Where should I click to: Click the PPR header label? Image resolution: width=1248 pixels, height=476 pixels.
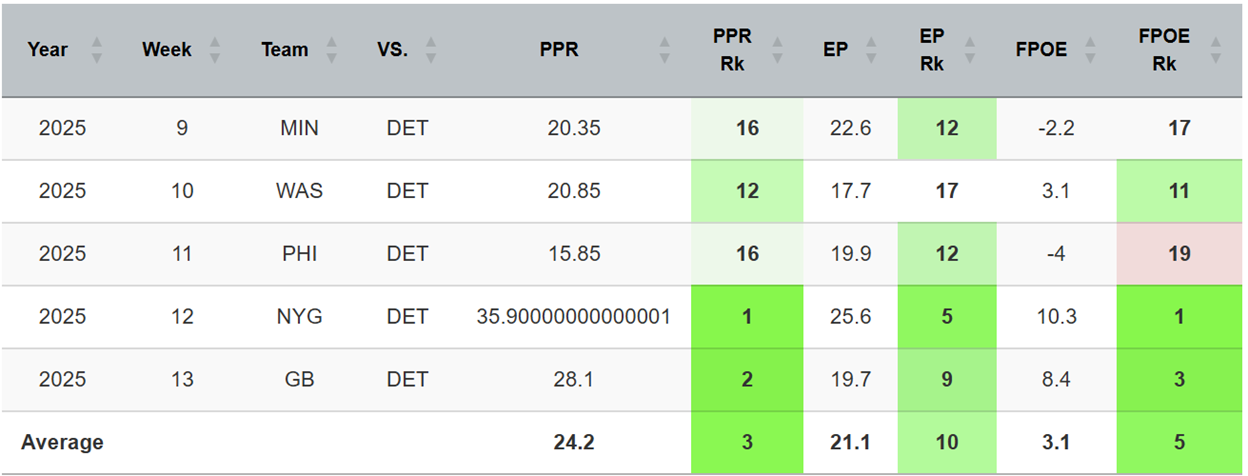click(559, 50)
